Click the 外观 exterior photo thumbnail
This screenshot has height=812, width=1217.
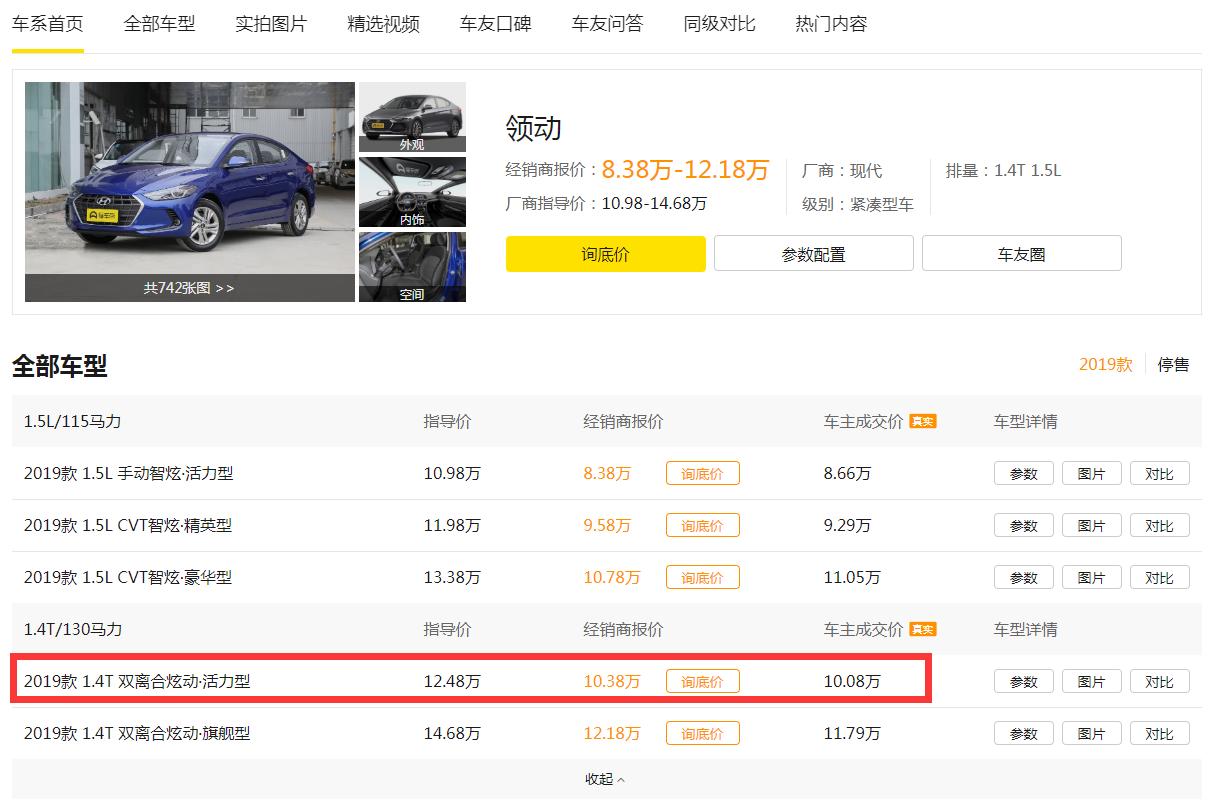tap(412, 116)
